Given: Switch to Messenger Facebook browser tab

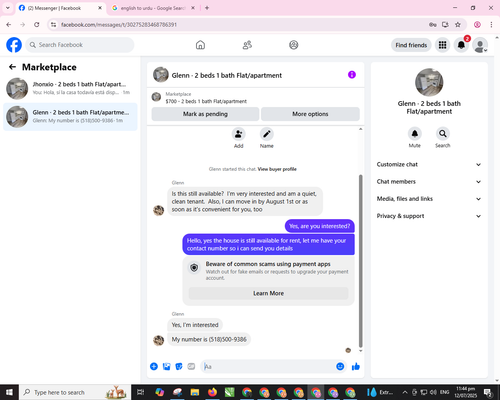Looking at the screenshot, I should click(60, 8).
